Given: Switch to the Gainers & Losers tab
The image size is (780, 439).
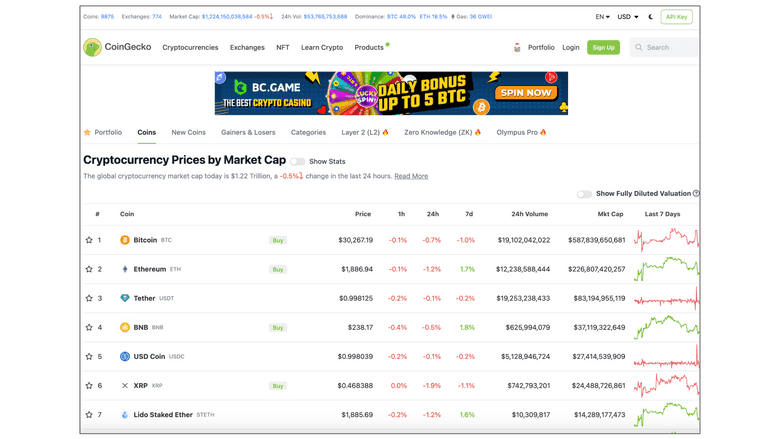Looking at the screenshot, I should point(248,132).
